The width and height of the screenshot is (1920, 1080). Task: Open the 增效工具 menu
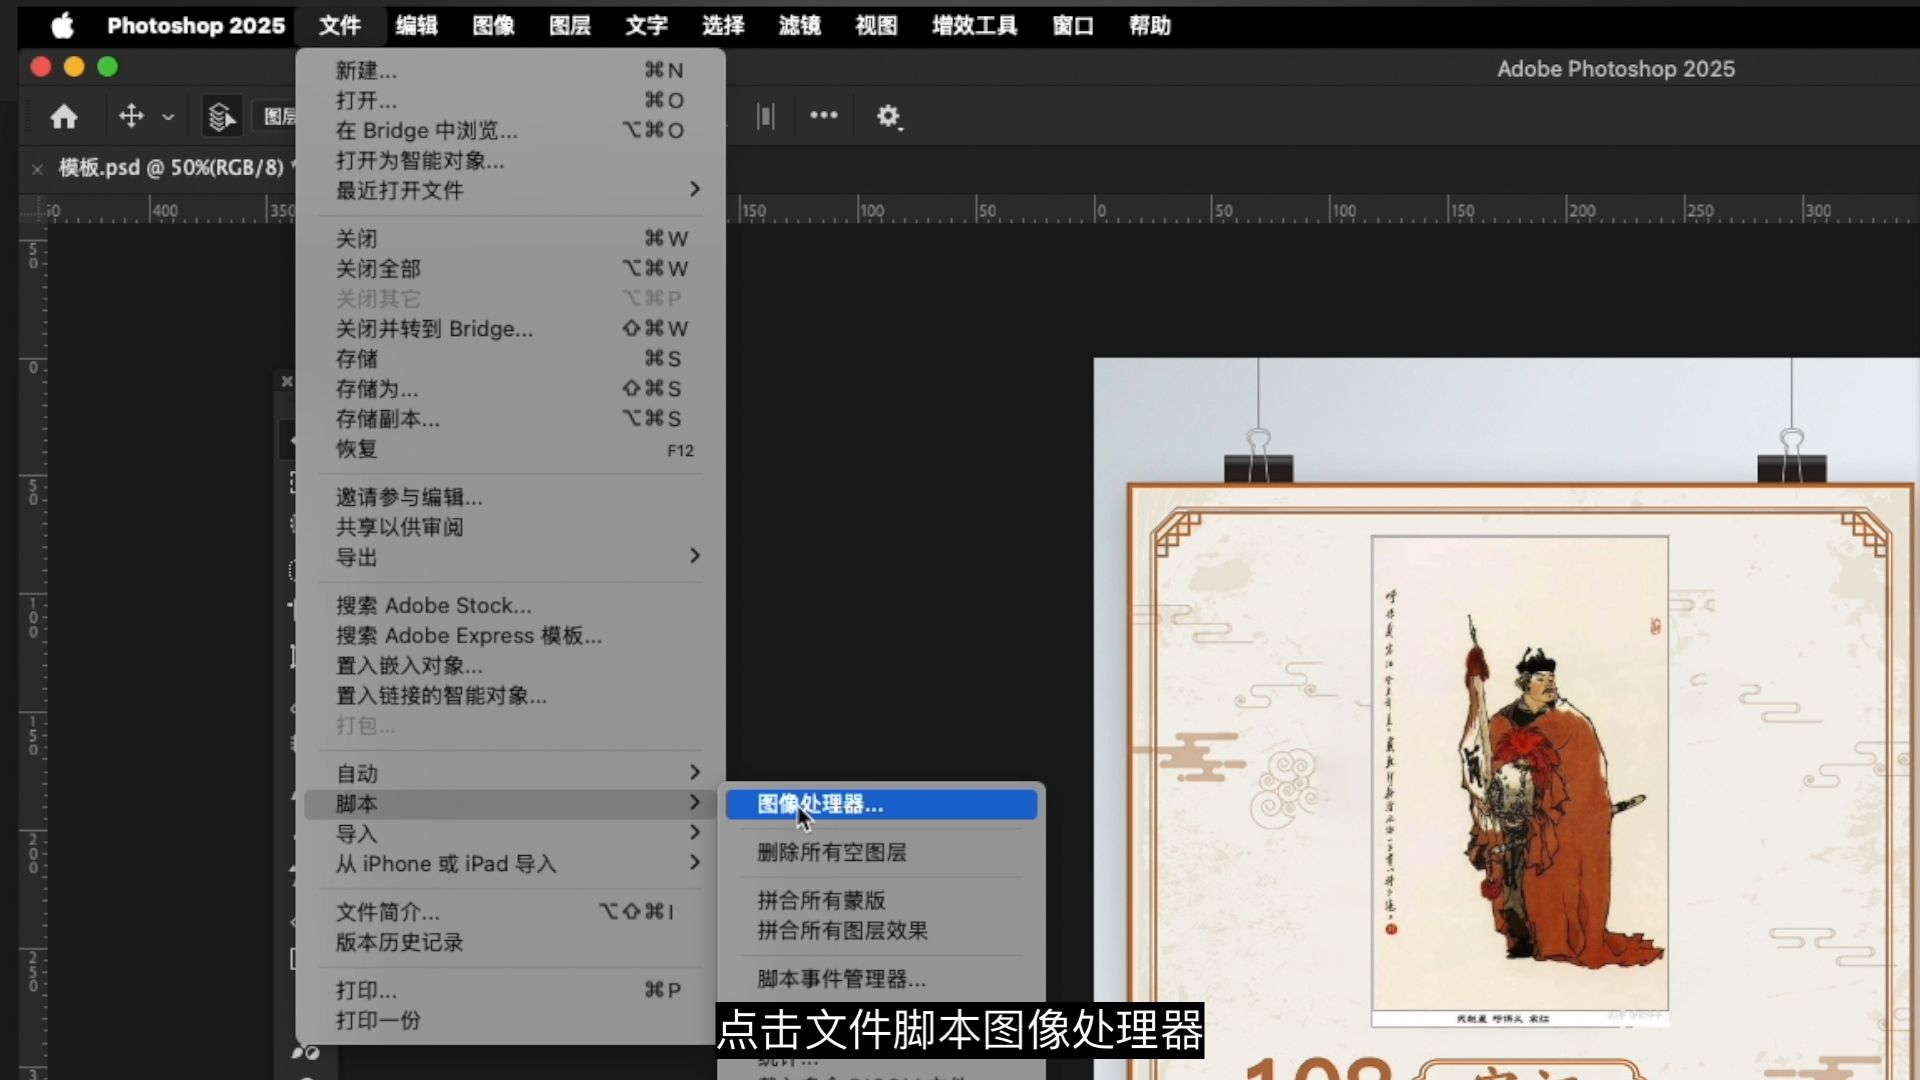(974, 25)
